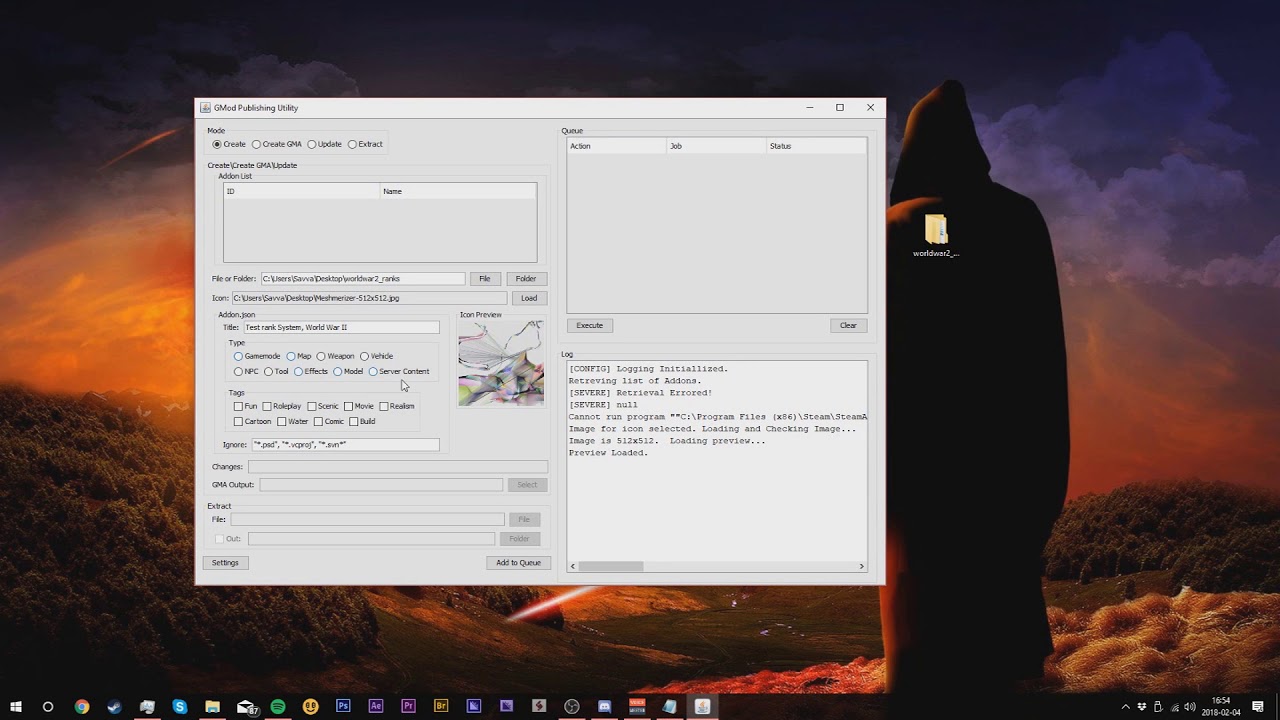This screenshot has height=720, width=1280.
Task: Open Discord from the taskbar
Action: tap(604, 706)
